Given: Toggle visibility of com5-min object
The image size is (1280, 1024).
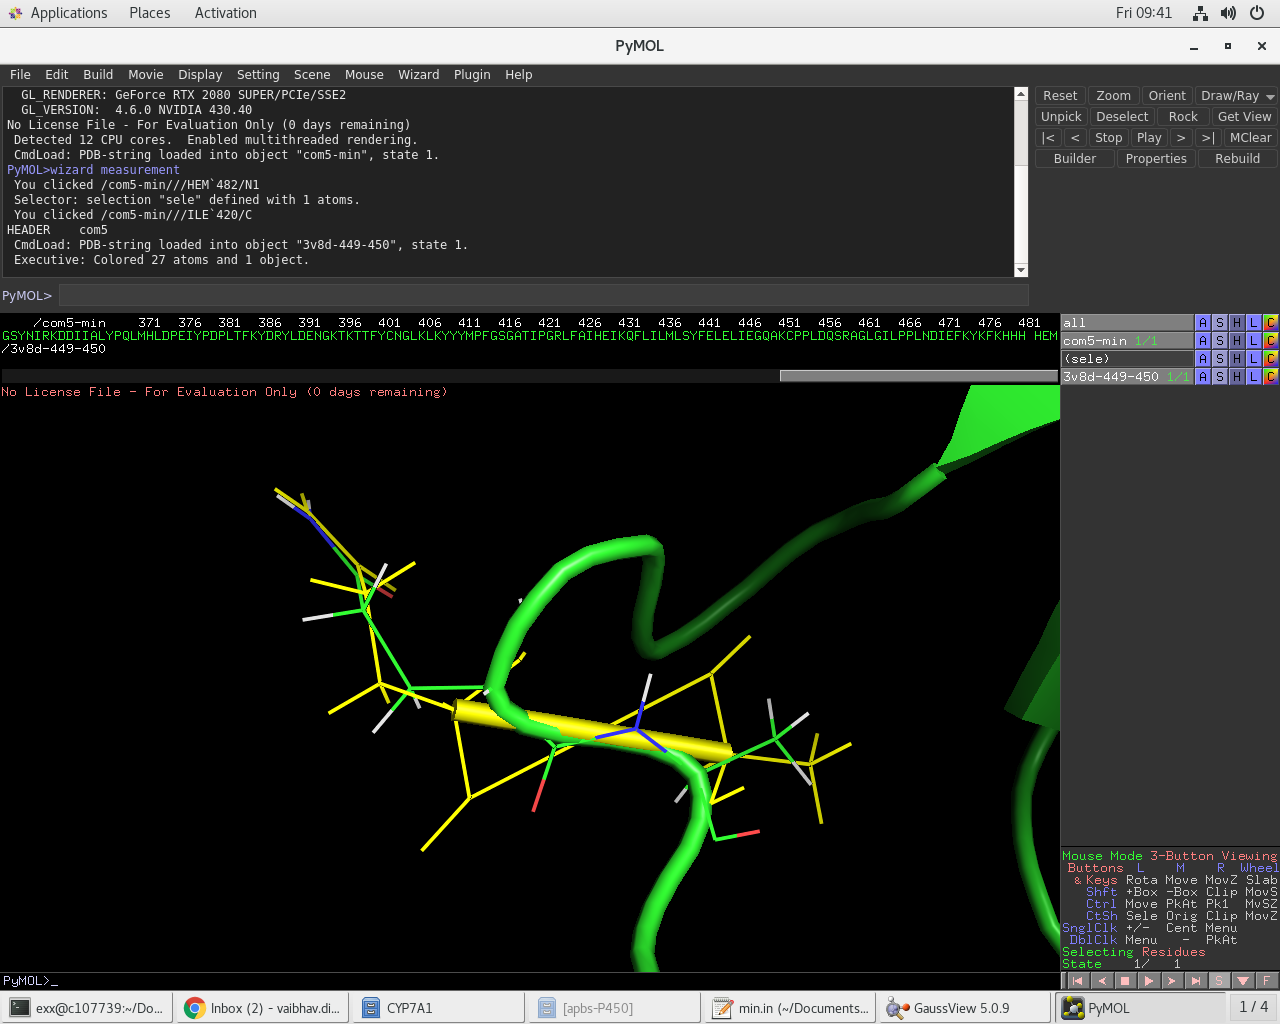Looking at the screenshot, I should pos(1095,341).
